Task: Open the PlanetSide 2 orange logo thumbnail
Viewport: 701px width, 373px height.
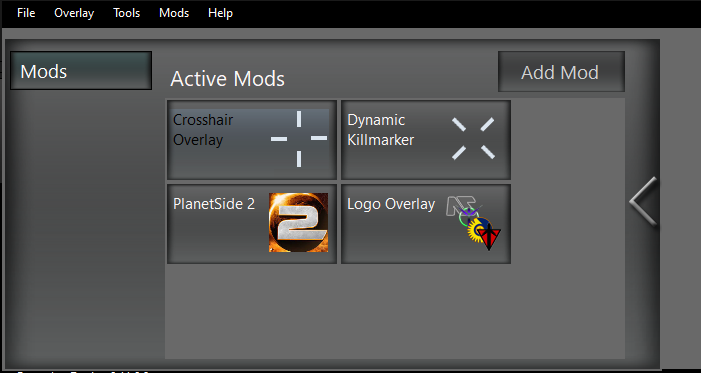Action: (298, 222)
